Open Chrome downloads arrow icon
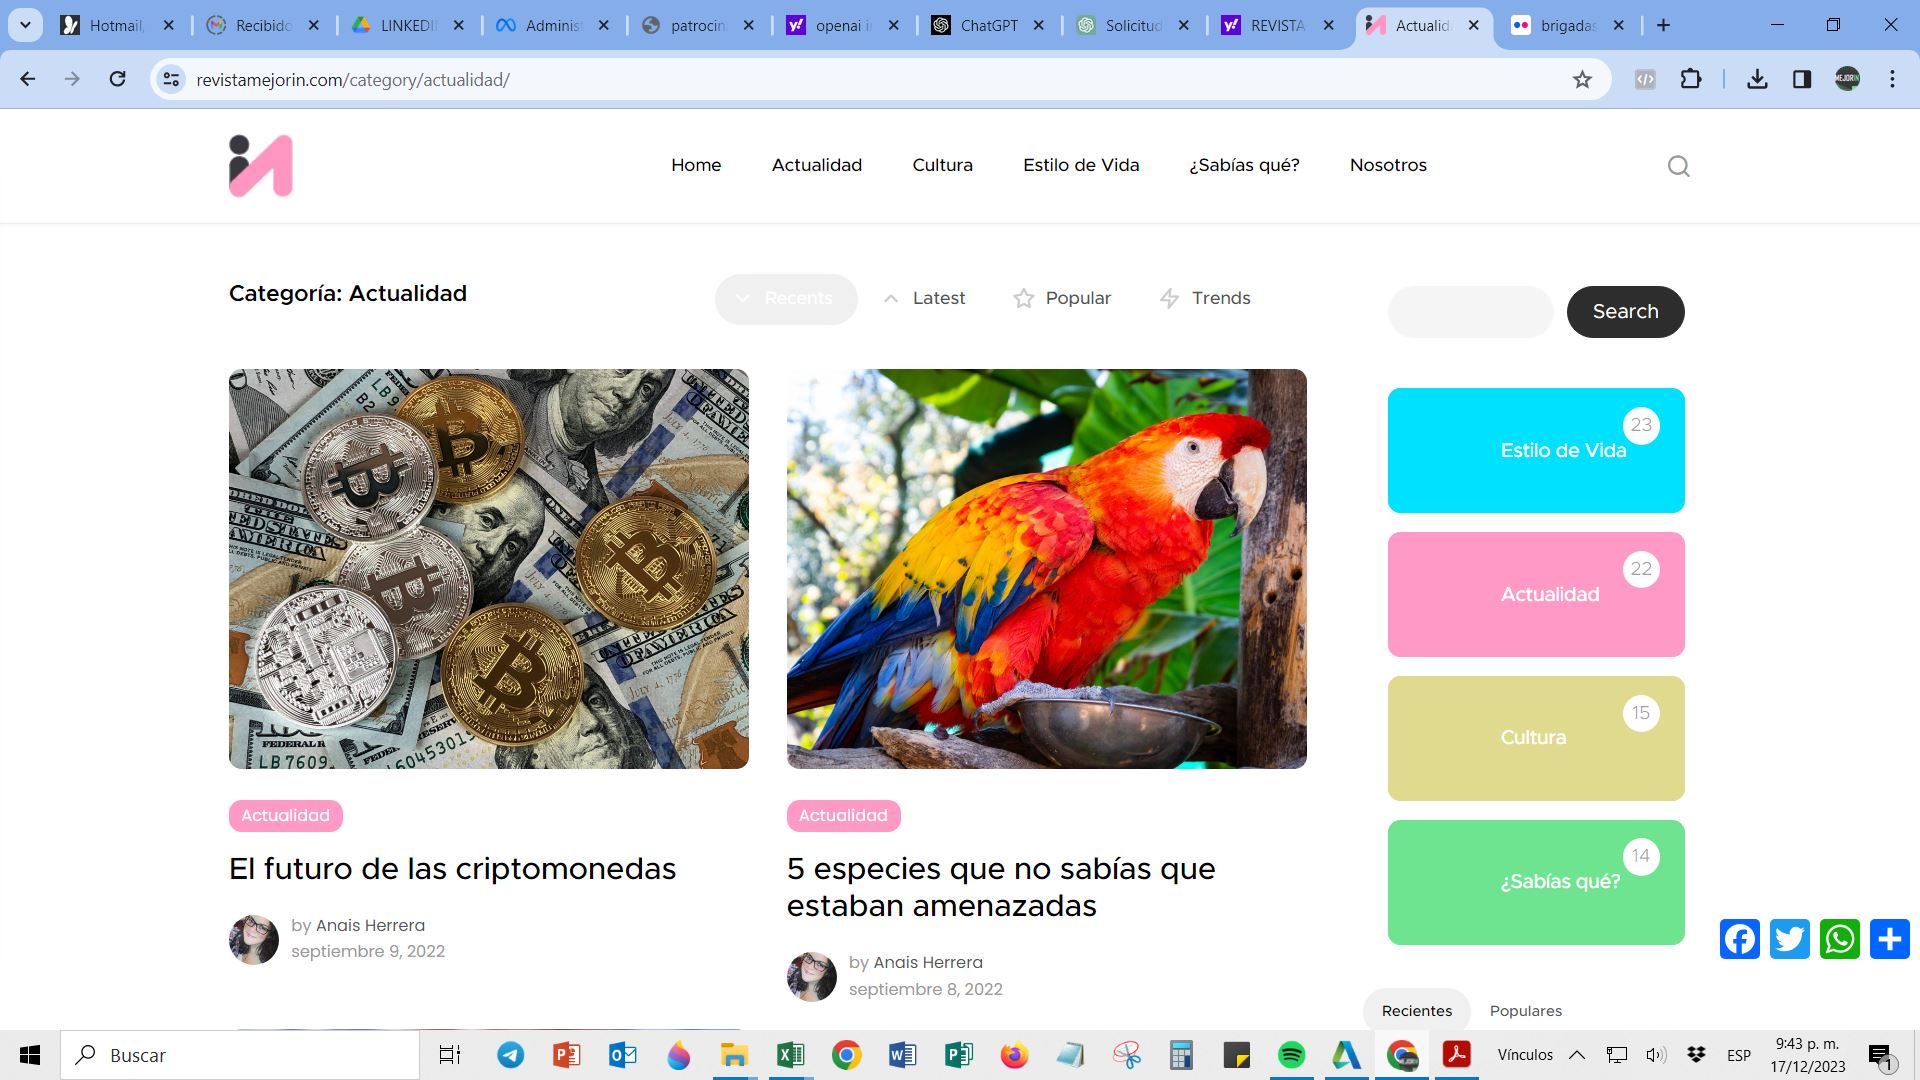The width and height of the screenshot is (1920, 1080). (x=1757, y=80)
